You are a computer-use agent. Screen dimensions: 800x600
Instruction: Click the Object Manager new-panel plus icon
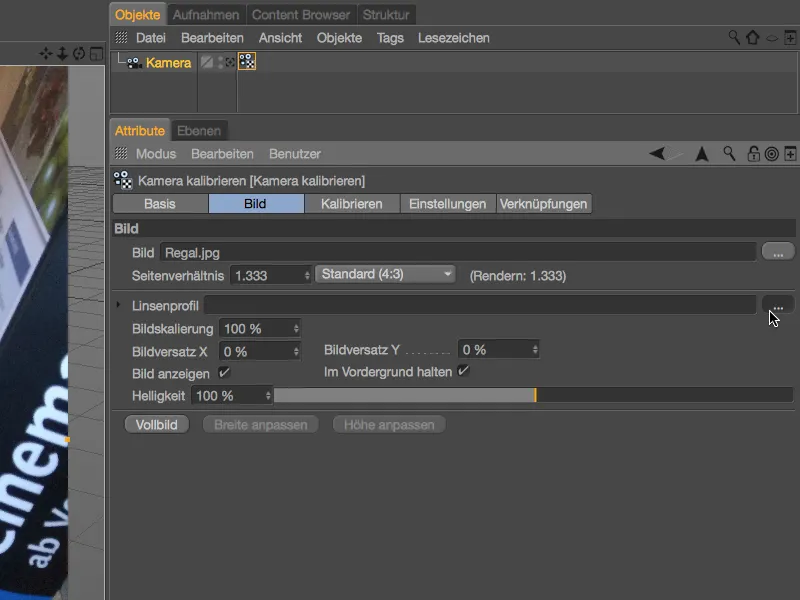coord(790,37)
